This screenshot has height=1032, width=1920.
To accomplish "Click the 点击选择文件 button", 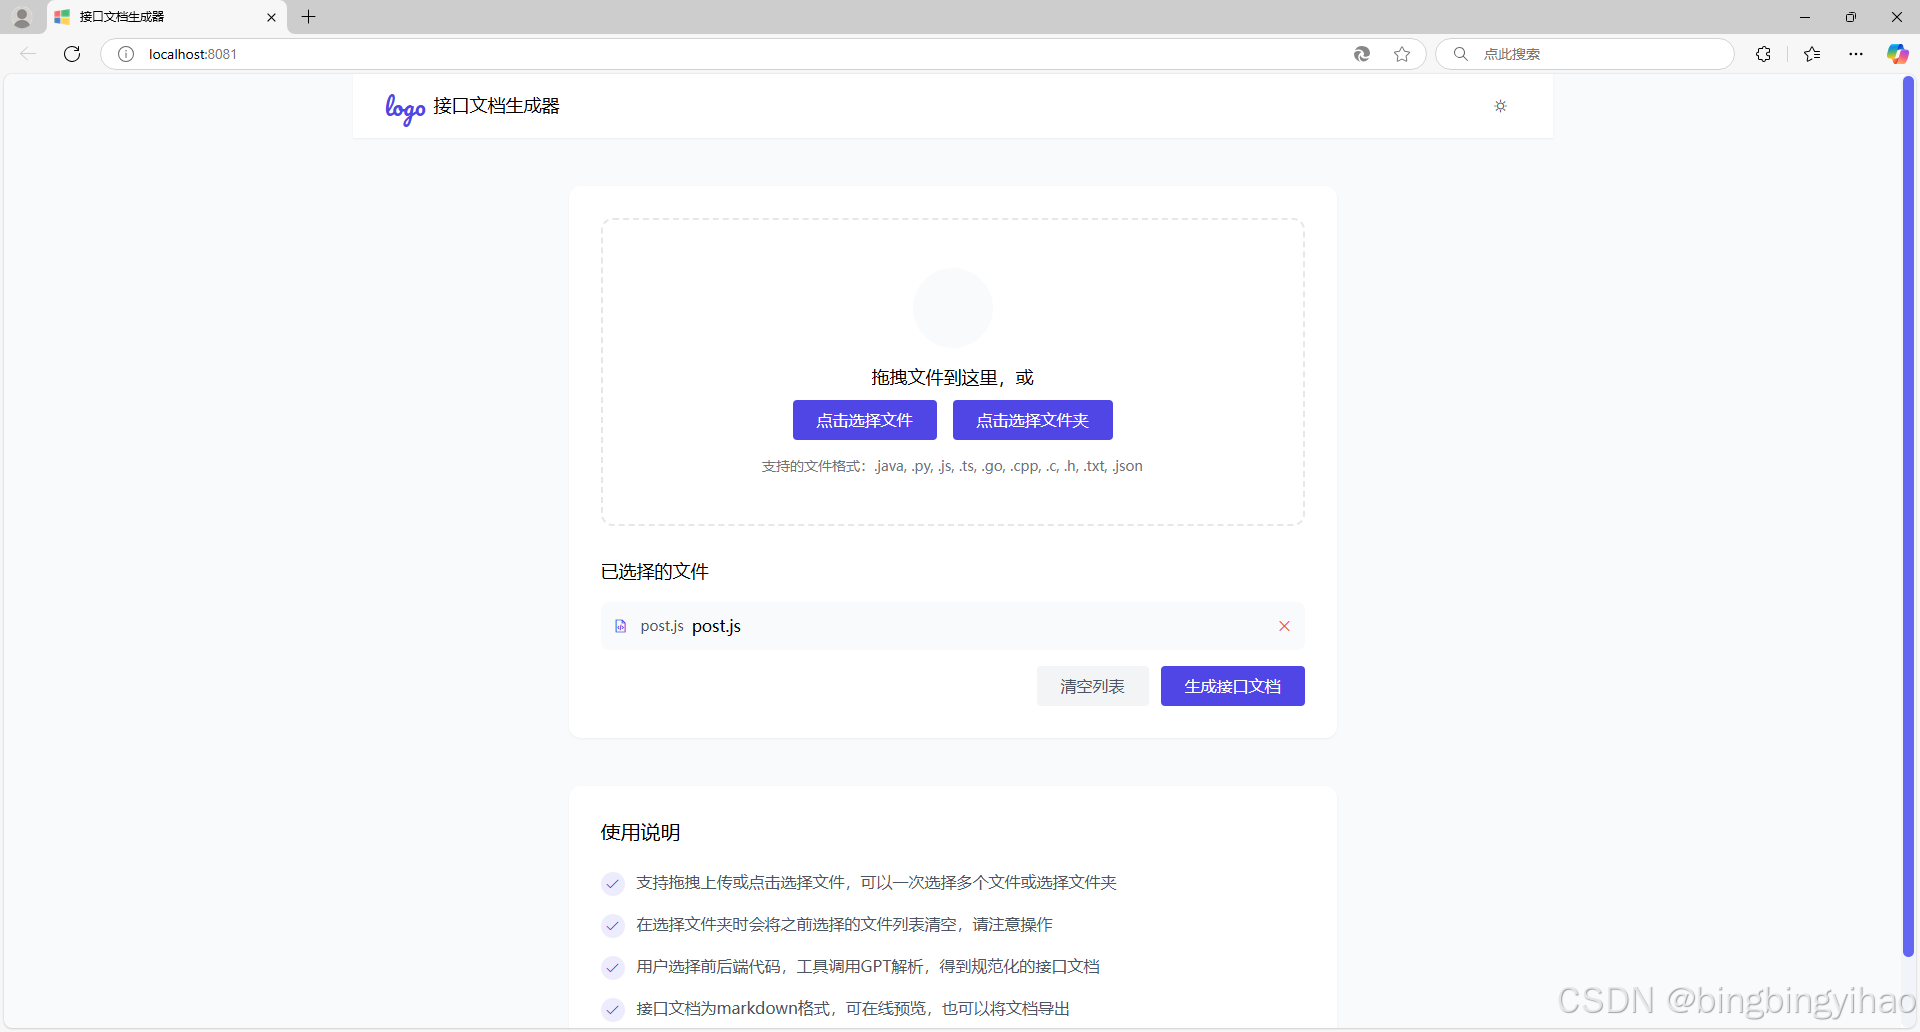I will (x=864, y=420).
